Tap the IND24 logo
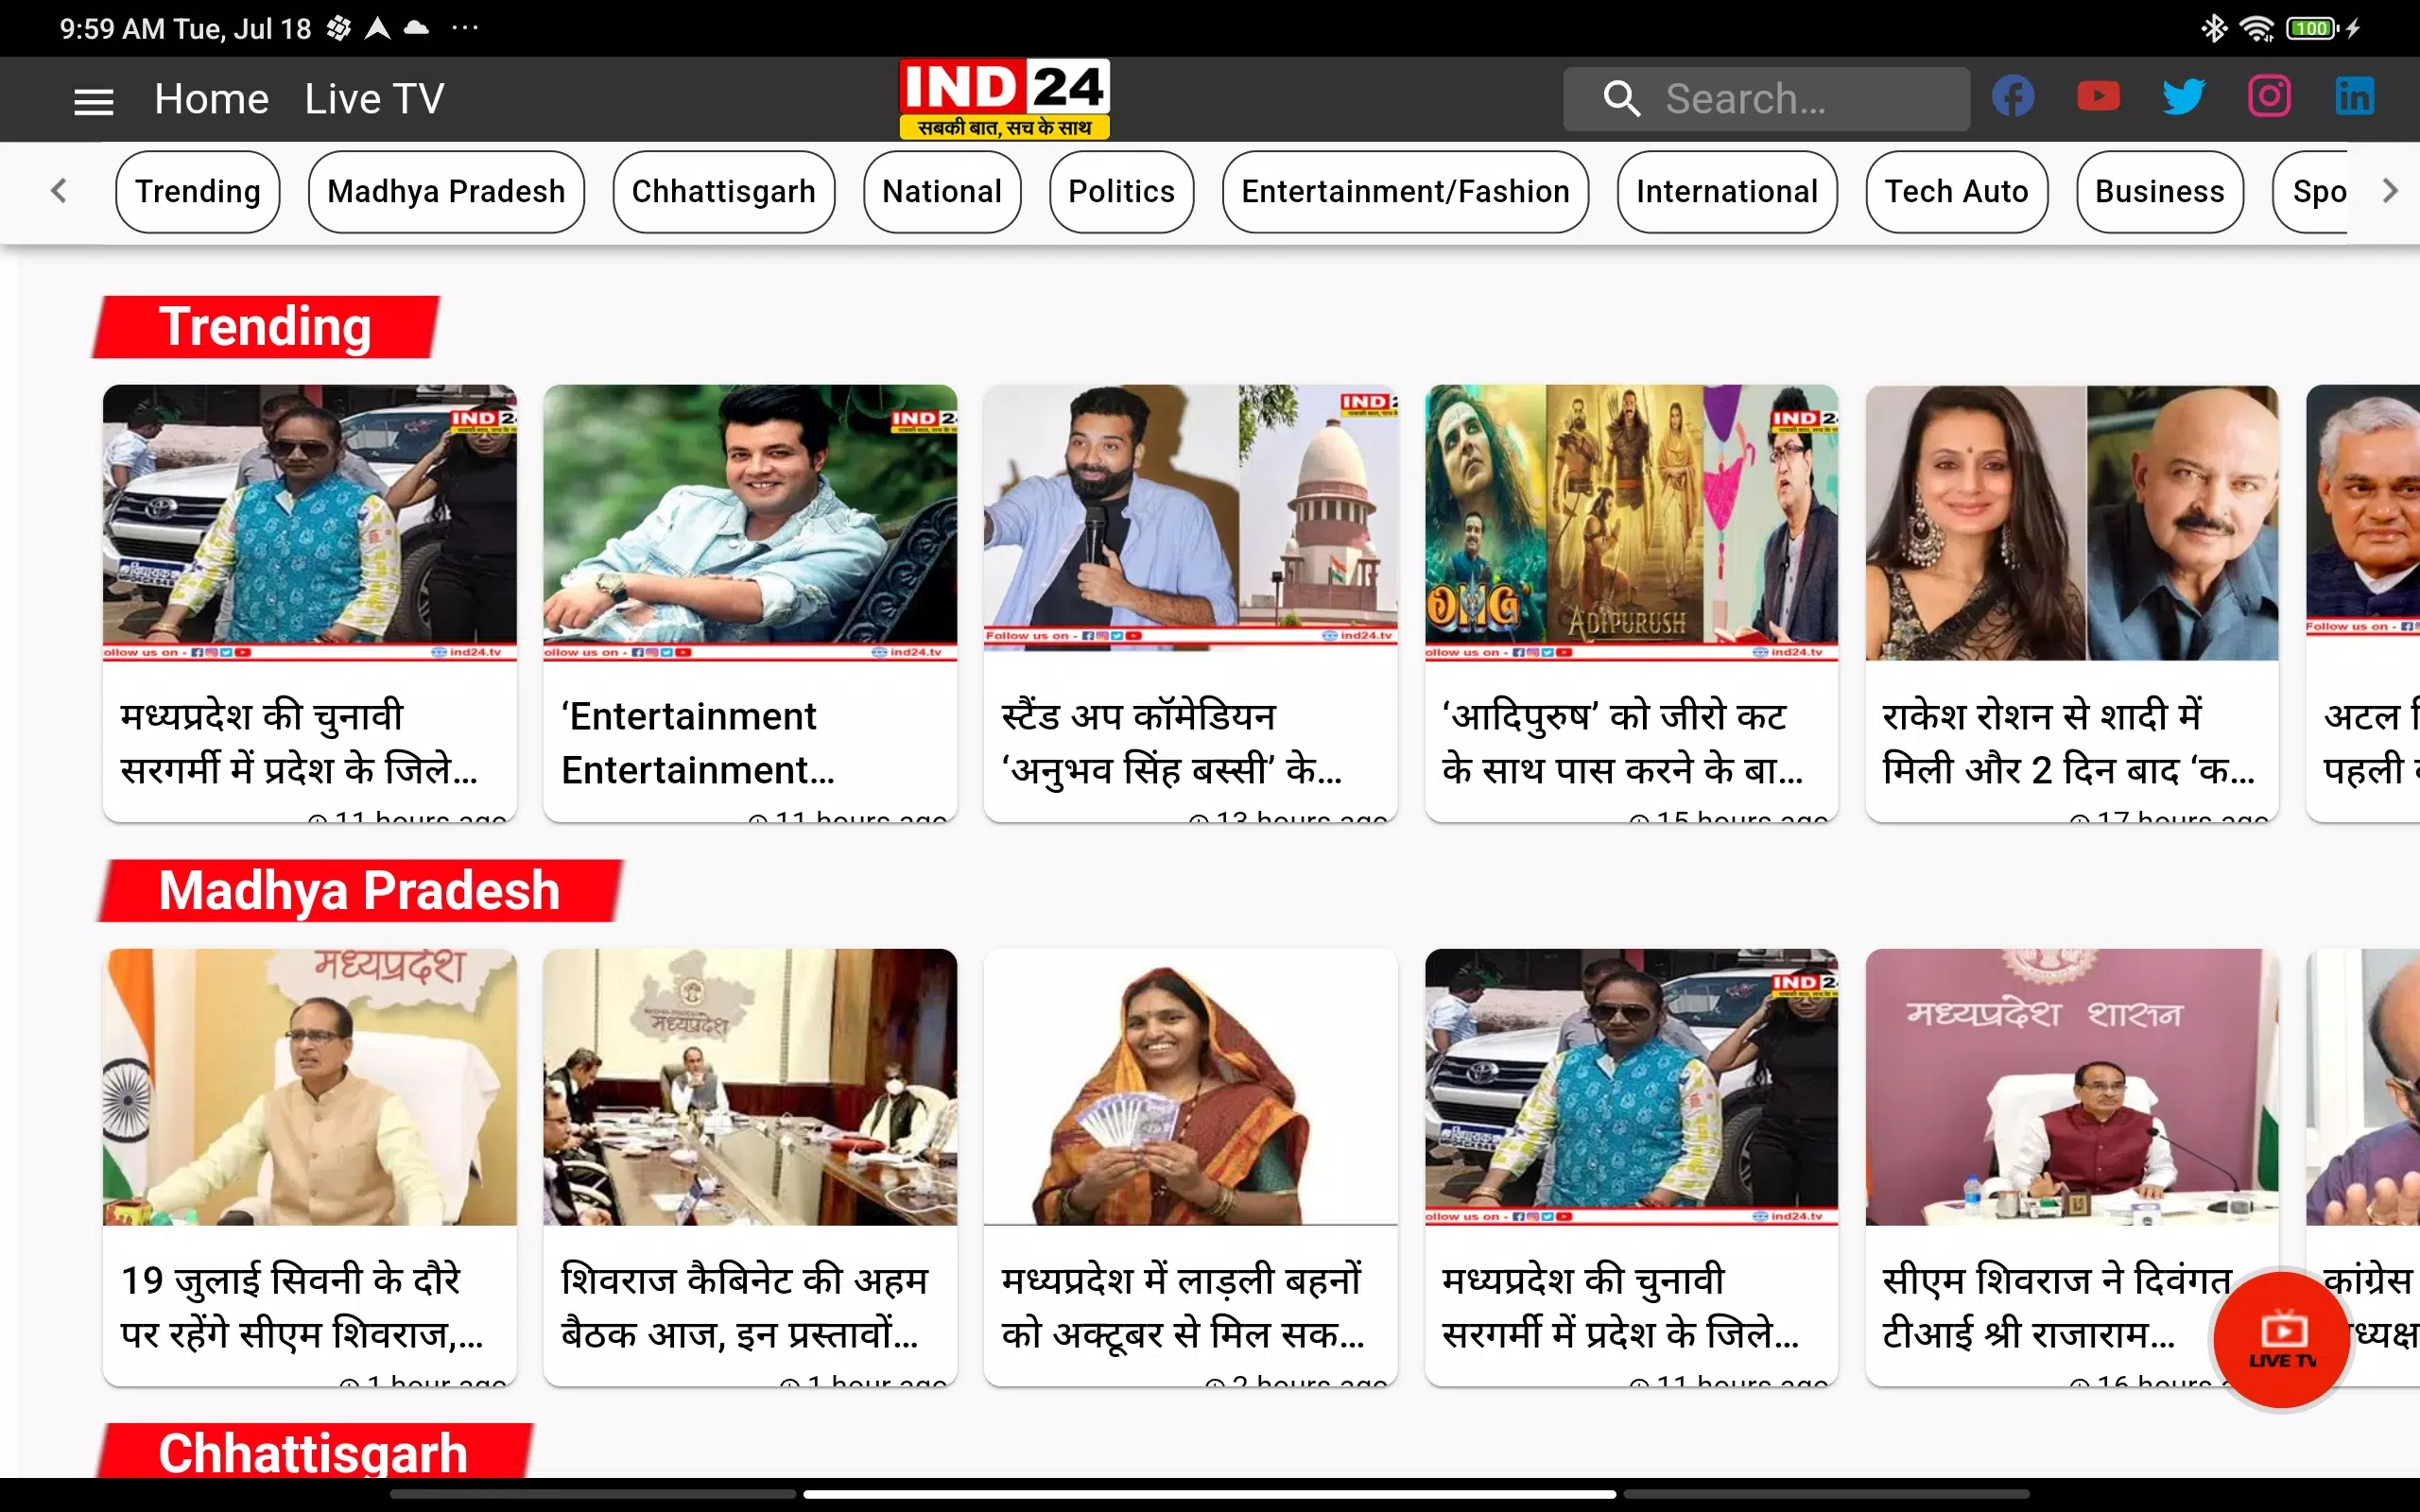 pos(1004,99)
